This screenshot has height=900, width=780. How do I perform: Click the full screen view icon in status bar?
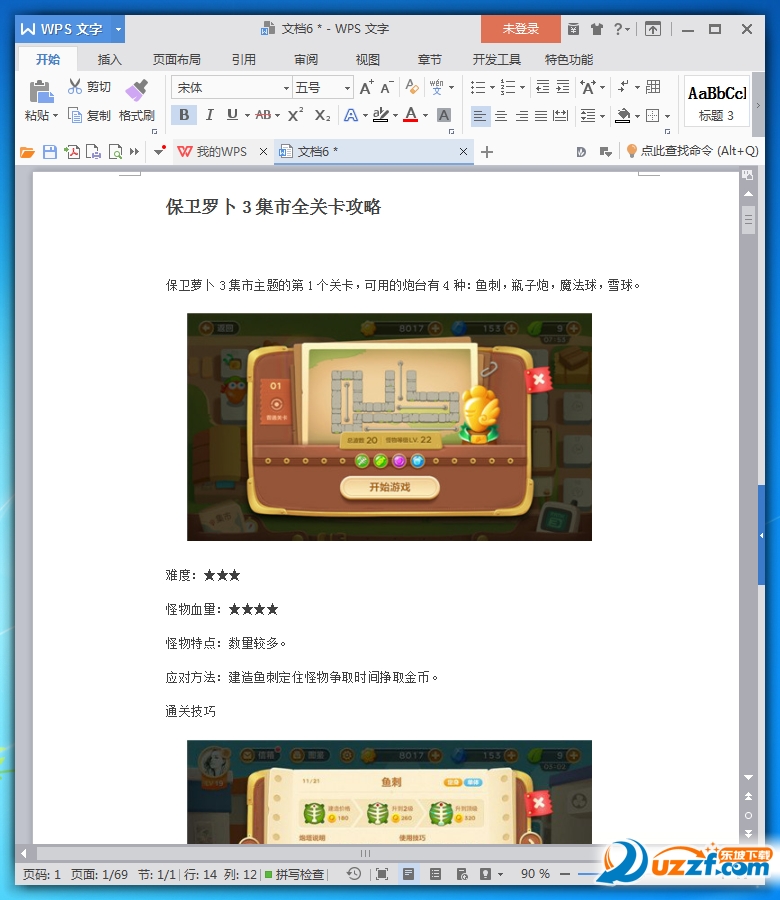(382, 874)
